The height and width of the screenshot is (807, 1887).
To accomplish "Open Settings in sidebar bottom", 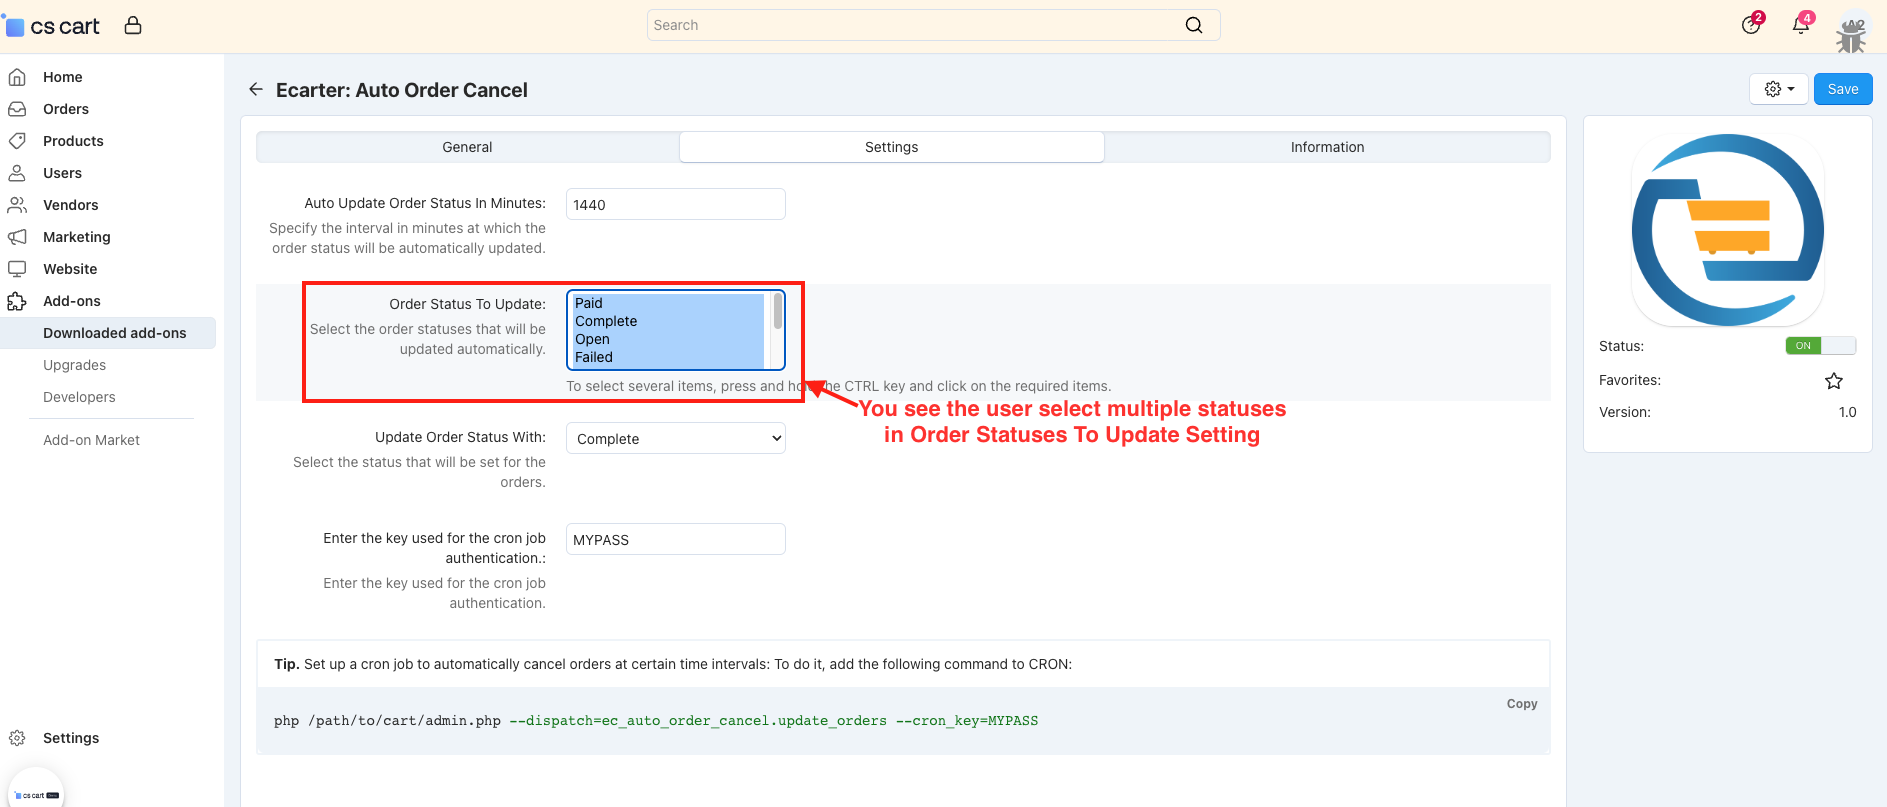I will click(71, 738).
